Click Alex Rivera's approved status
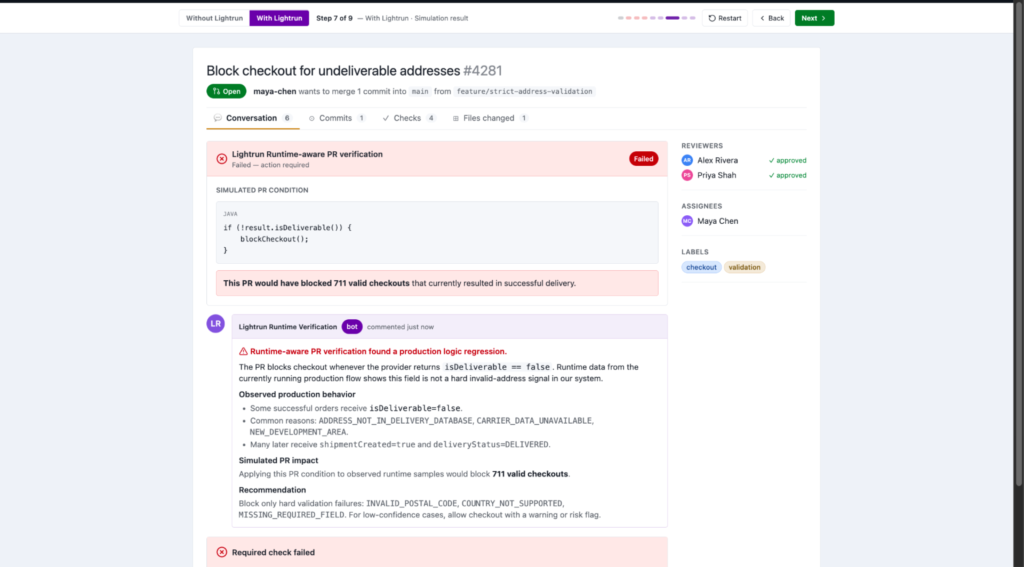This screenshot has width=1024, height=567. click(x=788, y=160)
